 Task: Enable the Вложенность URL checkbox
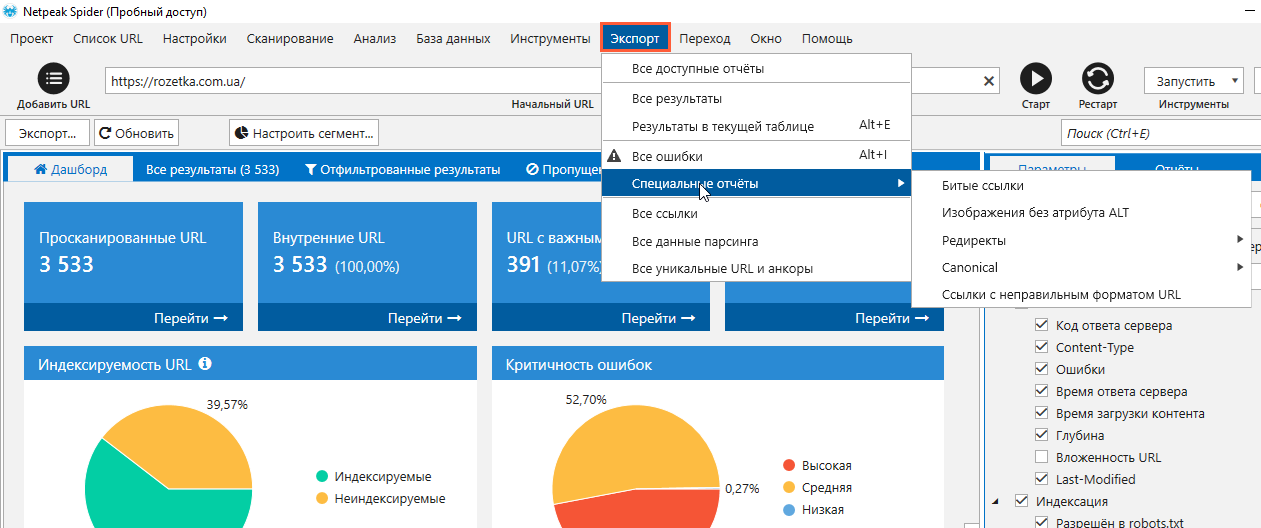[1042, 457]
